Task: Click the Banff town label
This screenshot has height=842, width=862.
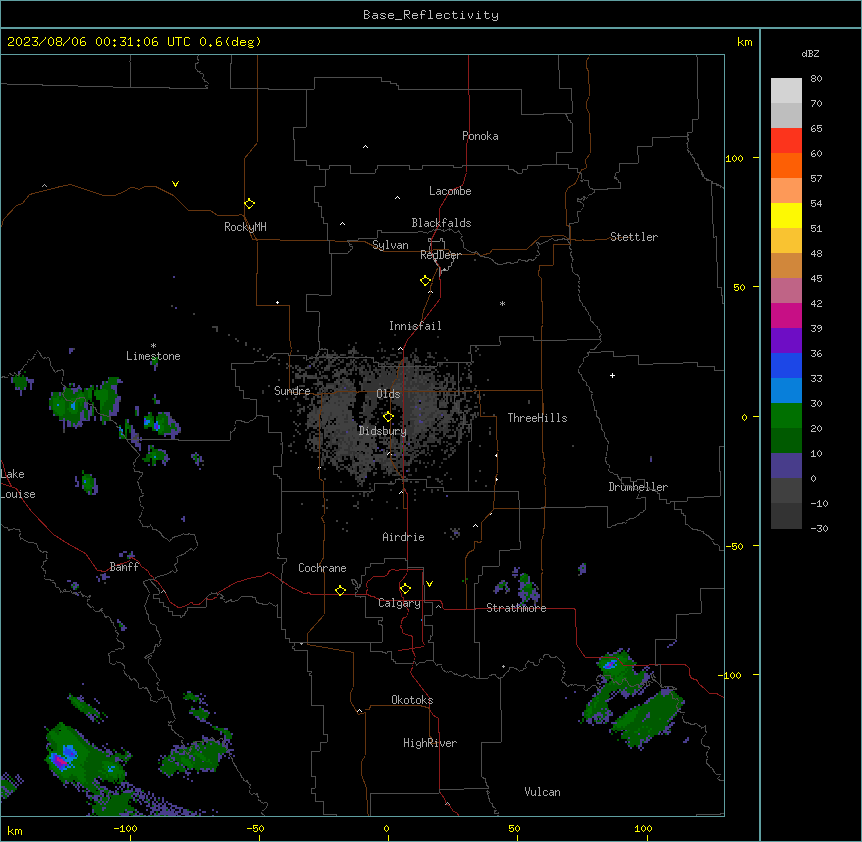Action: (x=124, y=567)
